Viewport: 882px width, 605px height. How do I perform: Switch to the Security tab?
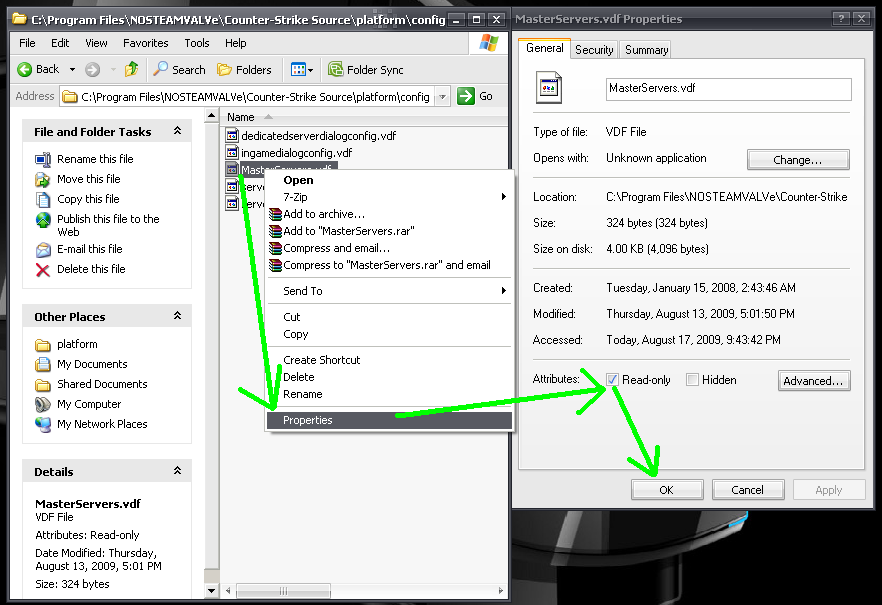(x=594, y=49)
